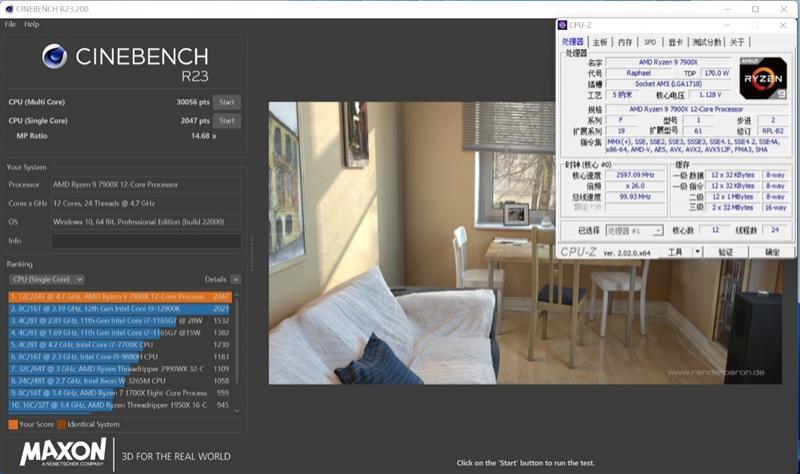Click the Identical System legend swatch
800x474 pixels.
(61, 425)
